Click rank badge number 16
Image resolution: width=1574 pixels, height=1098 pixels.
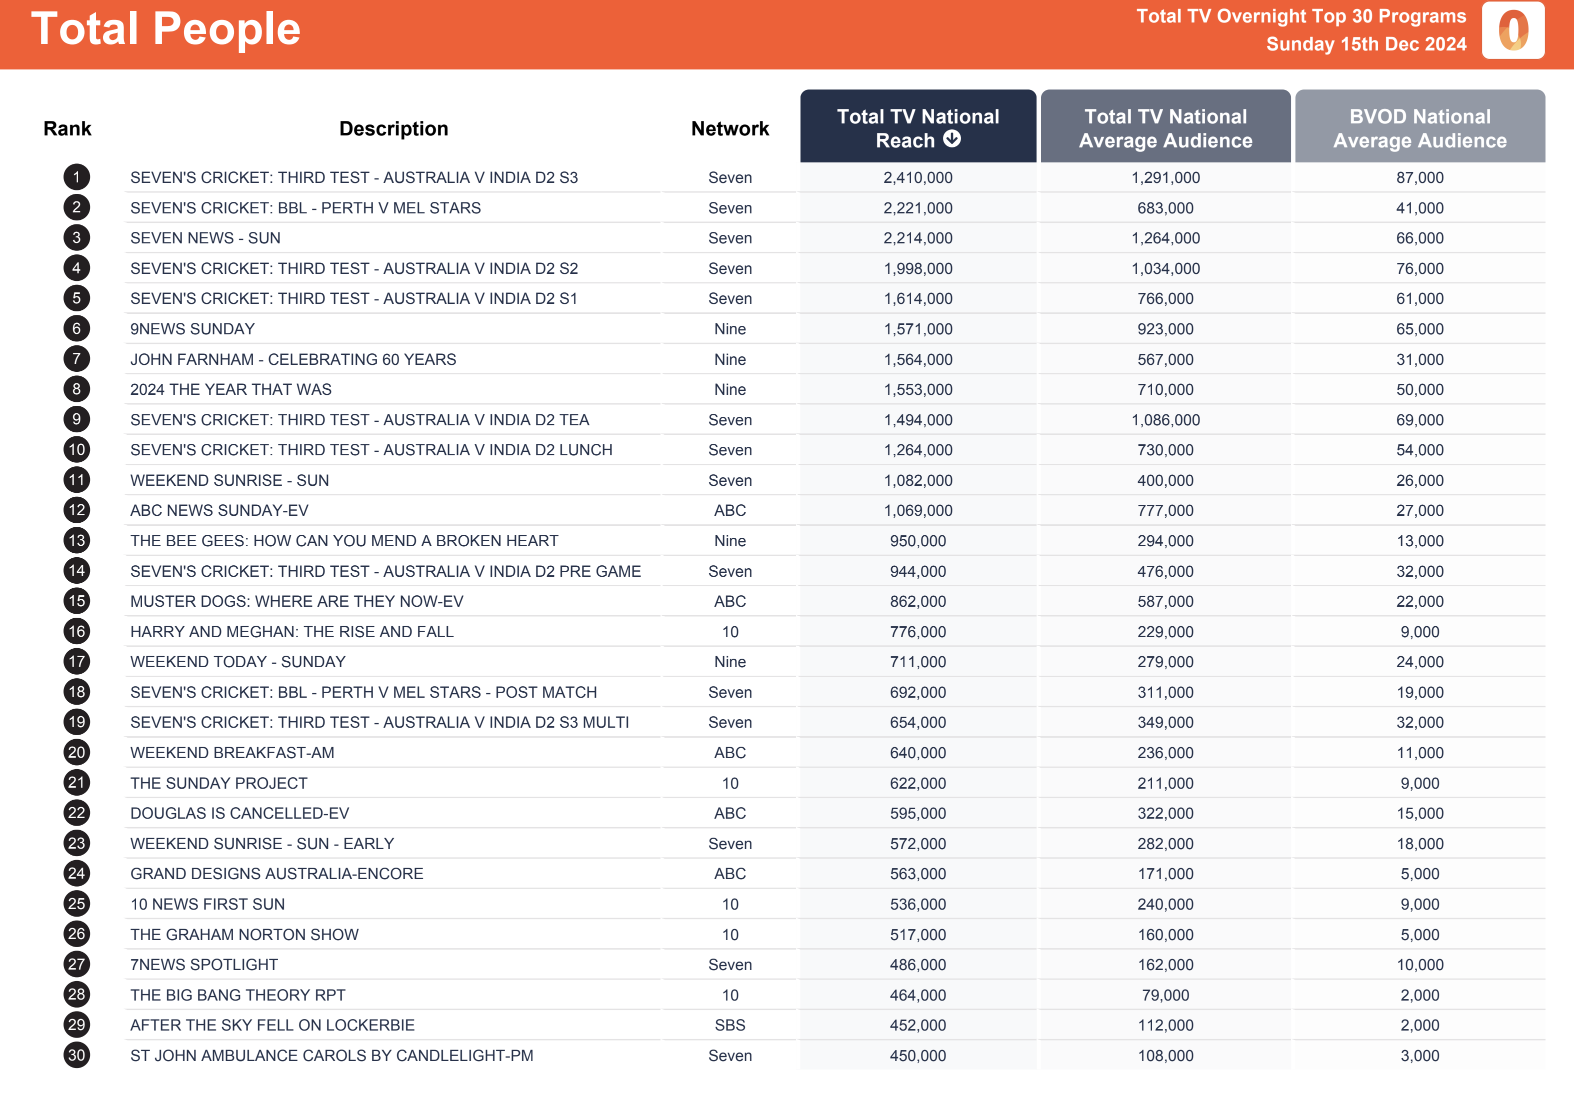[x=76, y=631]
